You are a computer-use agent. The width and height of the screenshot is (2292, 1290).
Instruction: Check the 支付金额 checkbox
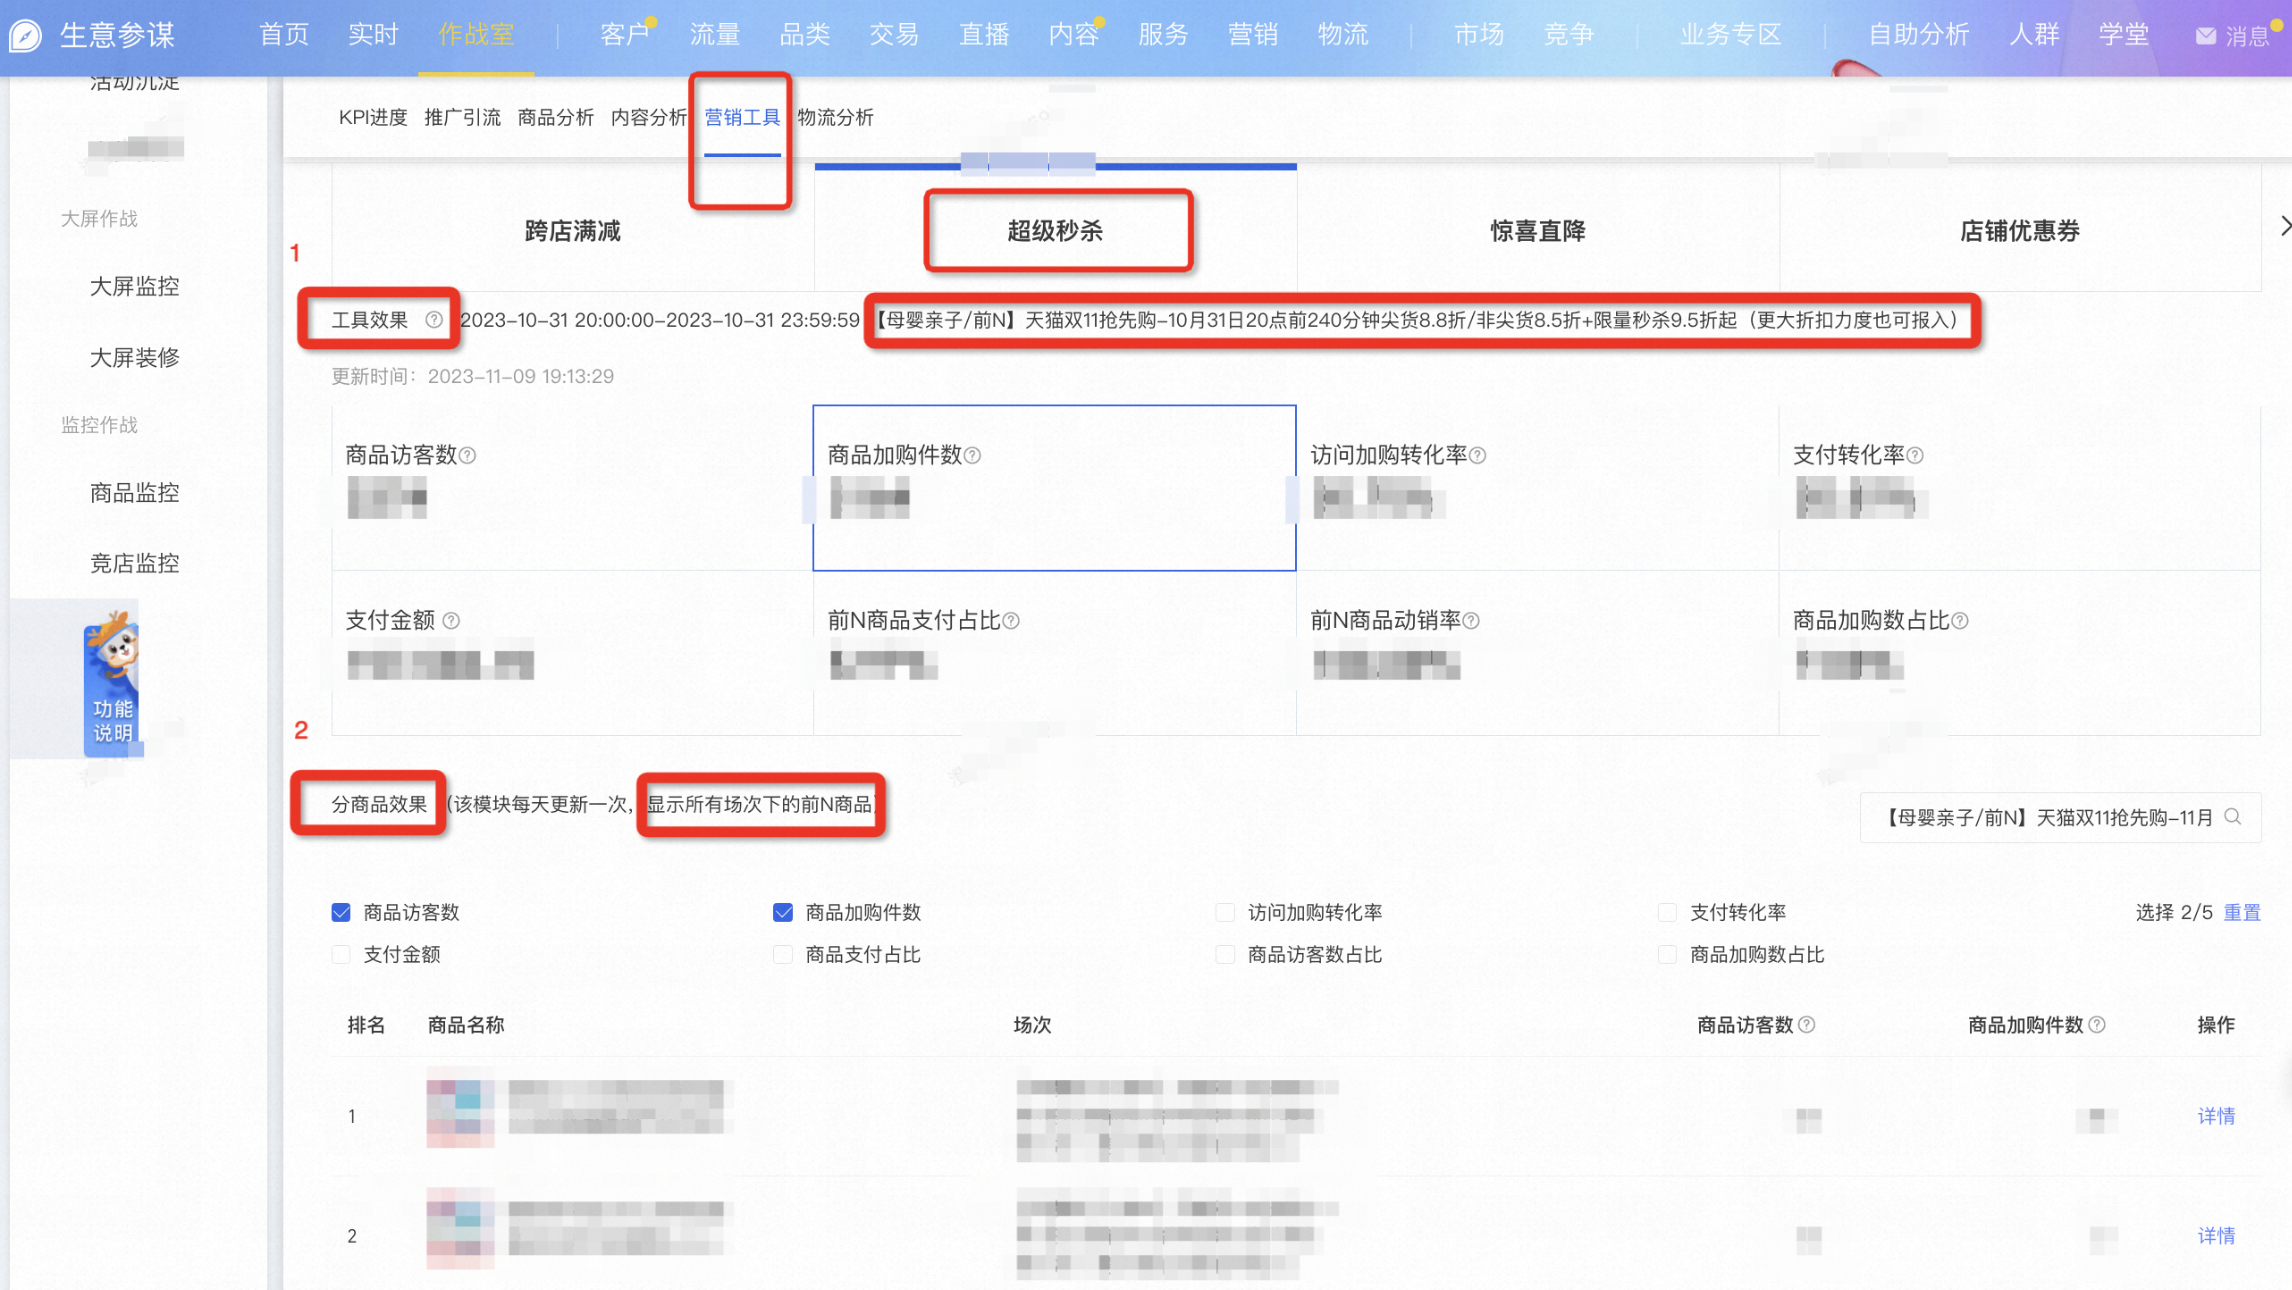(x=341, y=955)
